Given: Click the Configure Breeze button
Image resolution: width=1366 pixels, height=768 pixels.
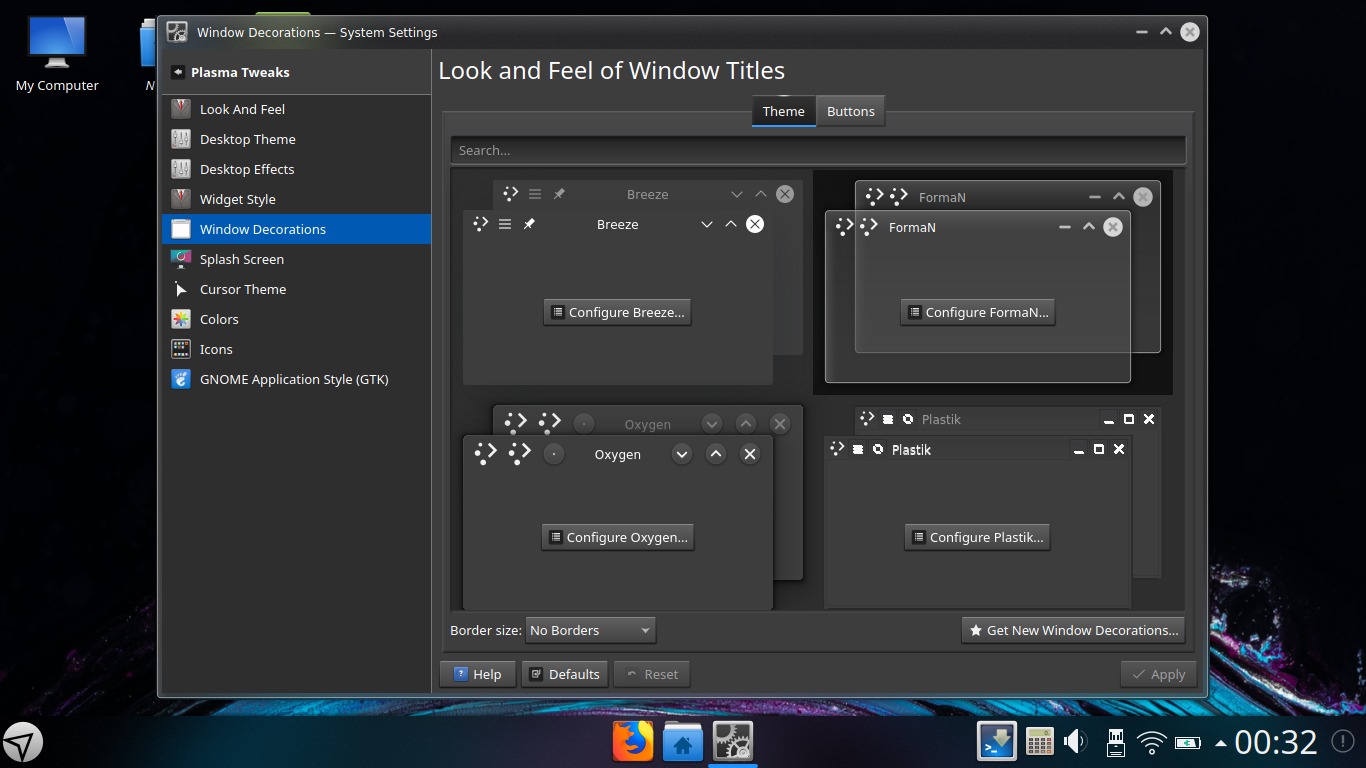Looking at the screenshot, I should pyautogui.click(x=617, y=312).
